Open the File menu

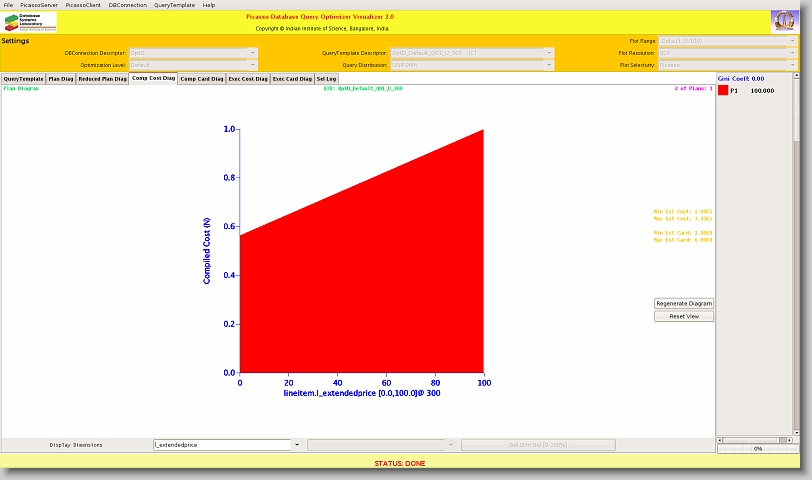[x=9, y=5]
